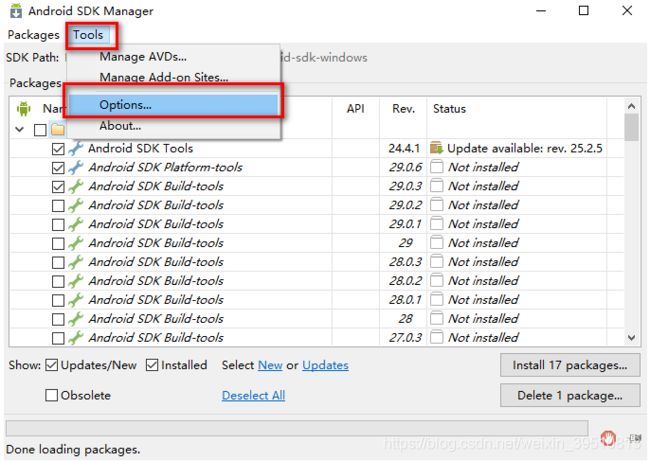
Task: Click the update available status icon for SDK Tools
Action: pyautogui.click(x=437, y=148)
